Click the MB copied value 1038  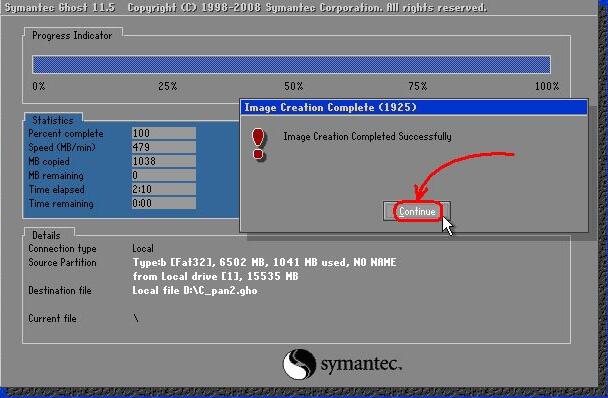[x=164, y=161]
